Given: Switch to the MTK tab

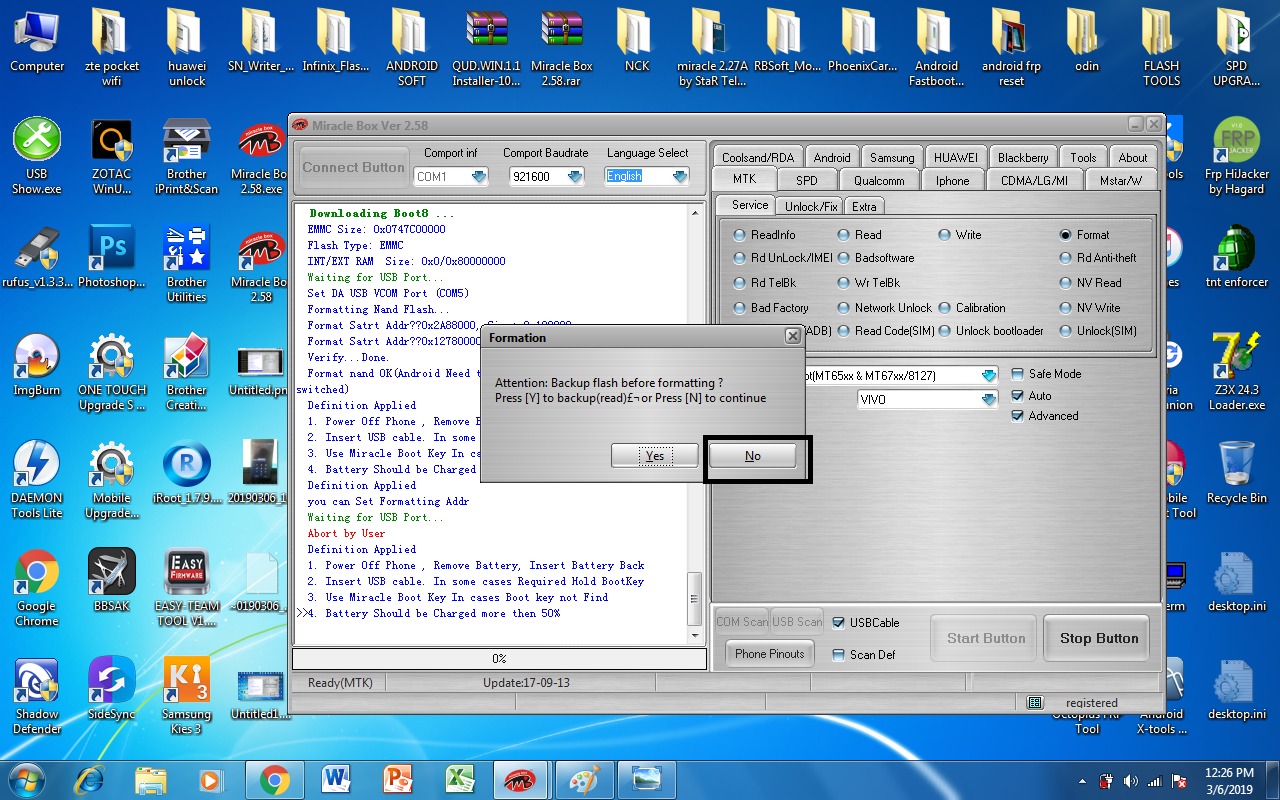Looking at the screenshot, I should pyautogui.click(x=744, y=179).
